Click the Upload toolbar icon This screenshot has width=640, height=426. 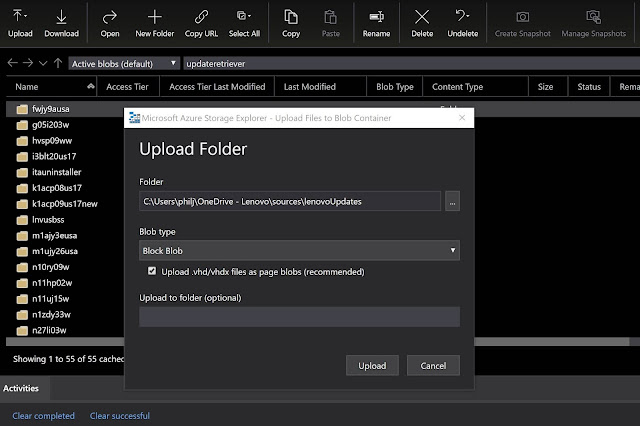click(20, 23)
